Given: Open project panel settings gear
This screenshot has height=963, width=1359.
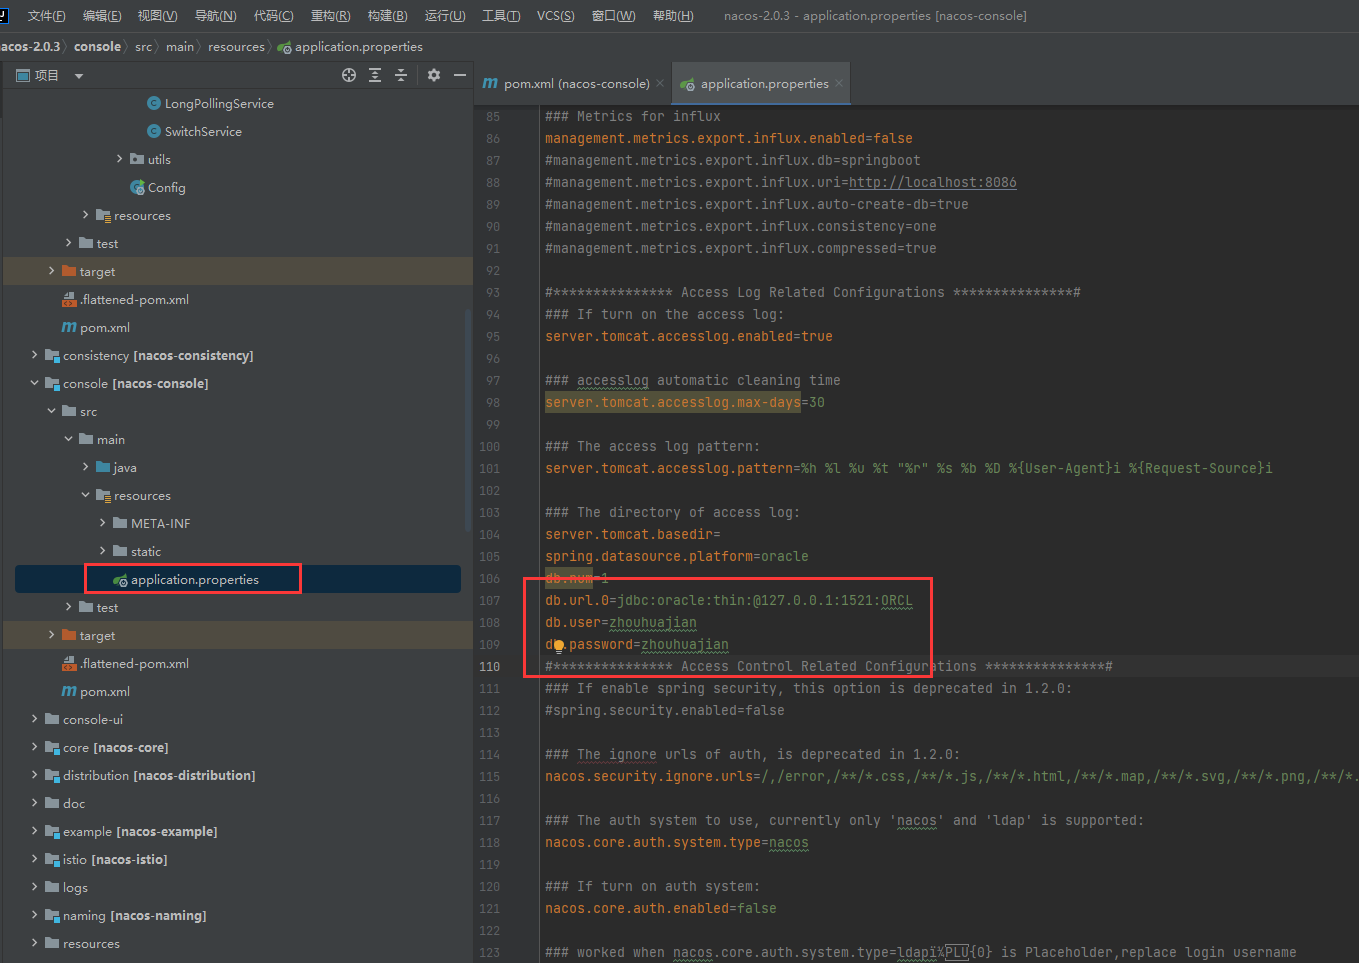Looking at the screenshot, I should coord(434,75).
